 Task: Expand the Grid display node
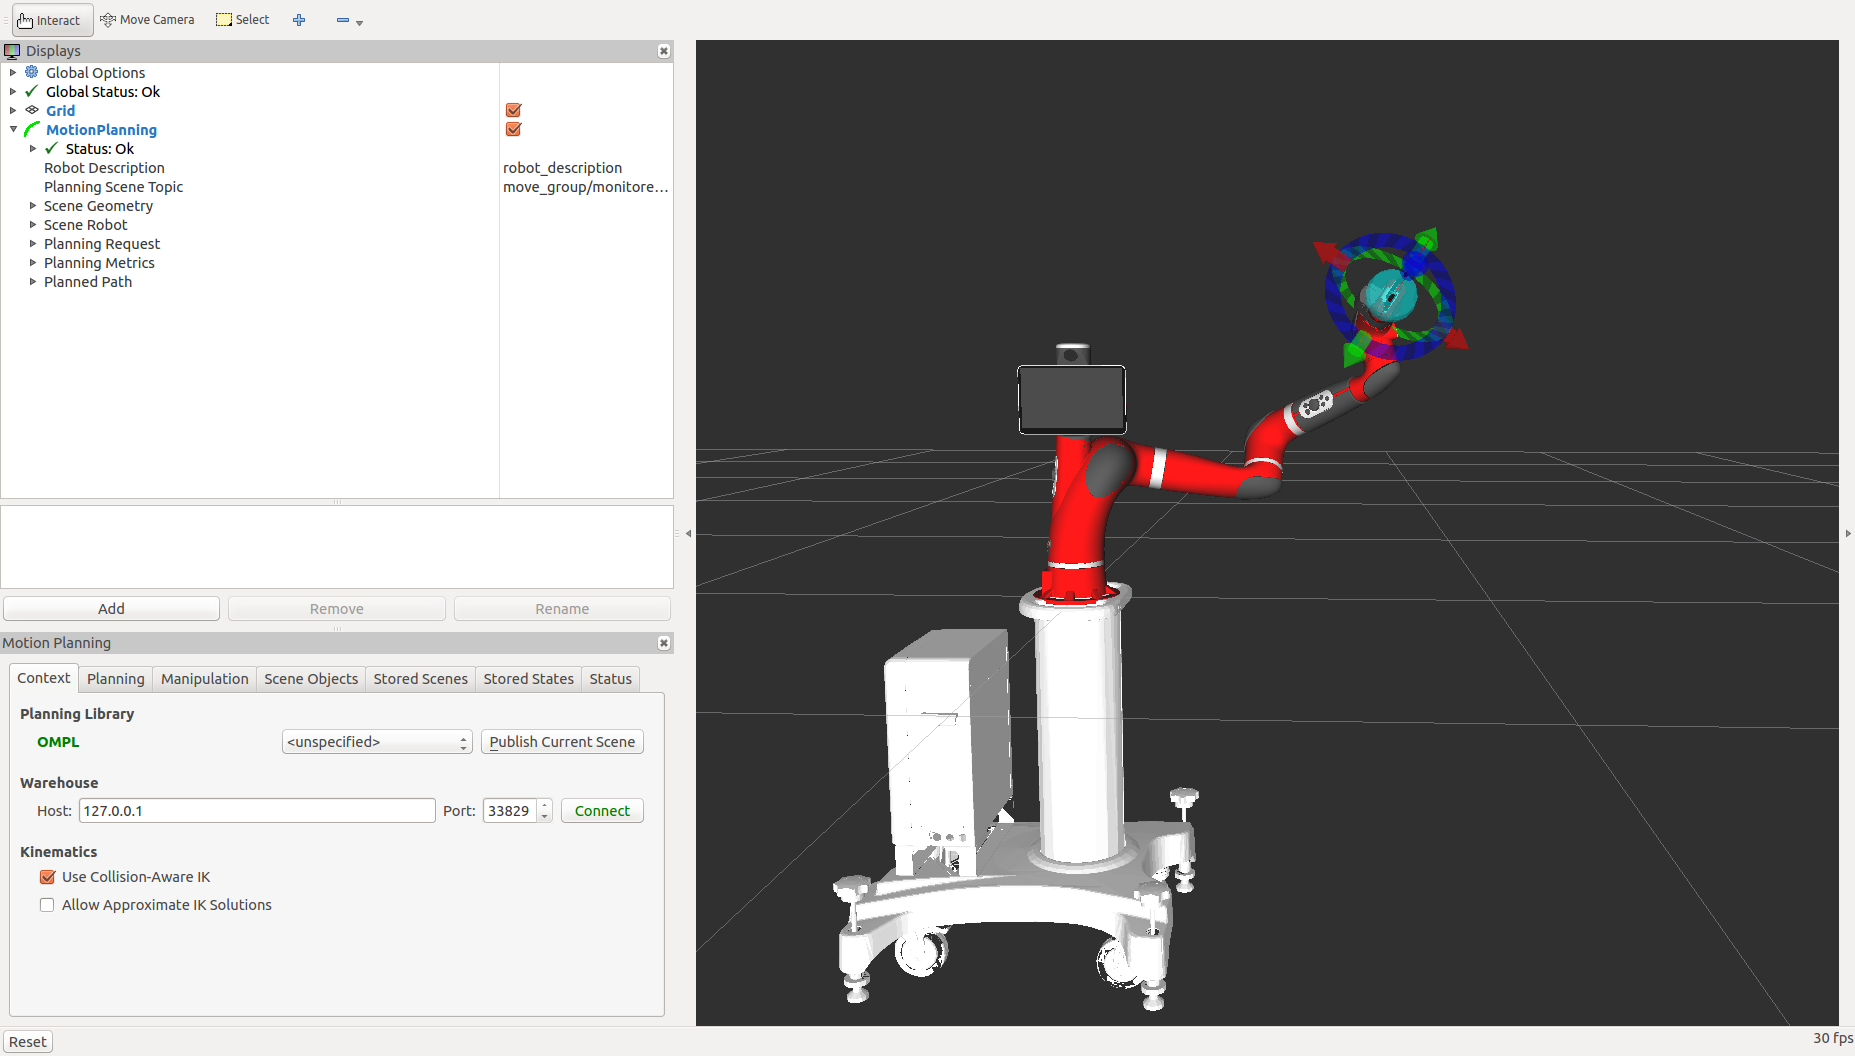click(x=13, y=110)
